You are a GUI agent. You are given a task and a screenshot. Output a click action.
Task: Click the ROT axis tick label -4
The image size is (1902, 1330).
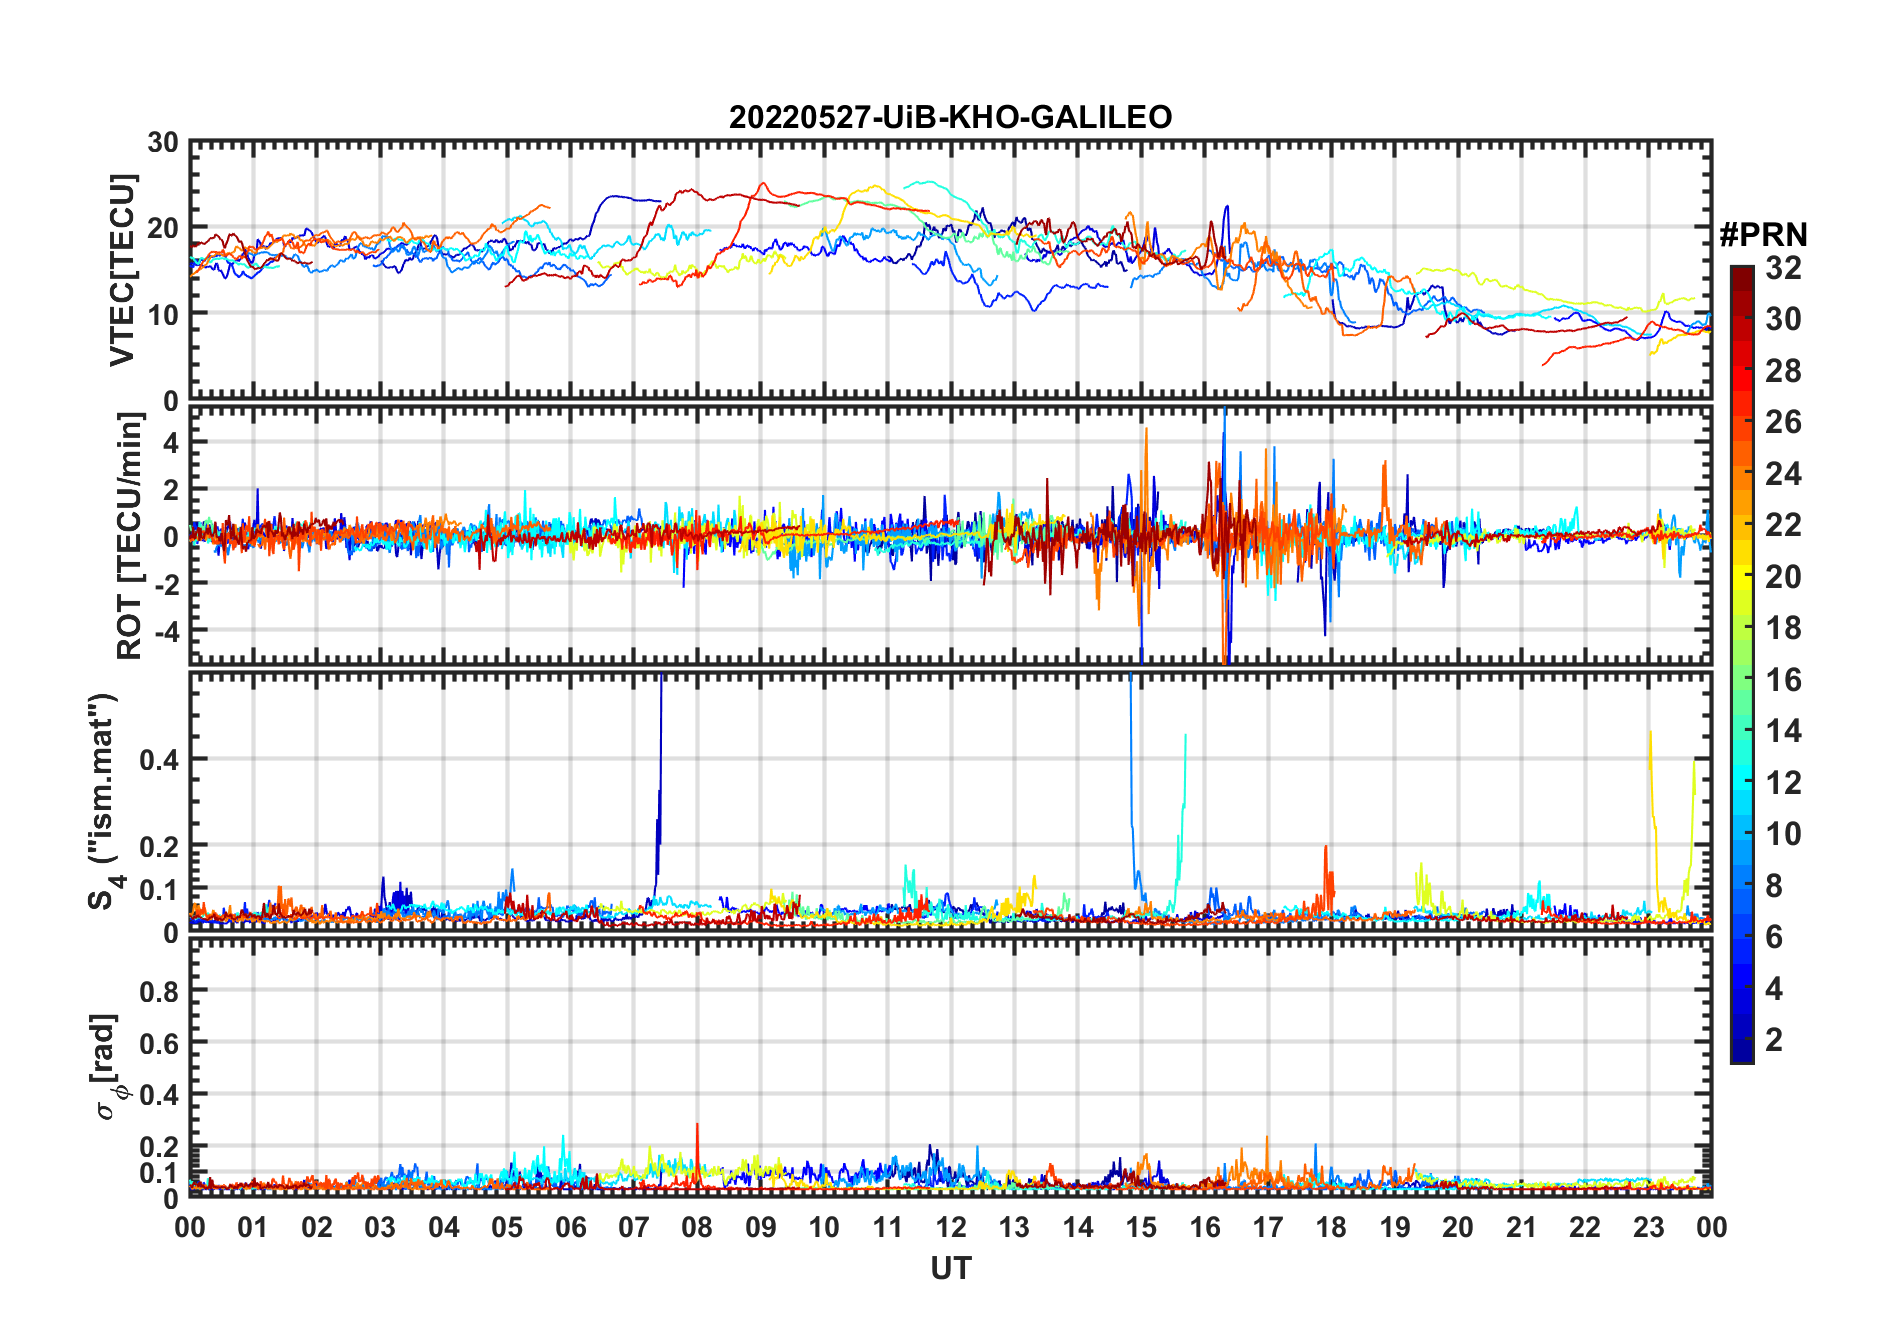click(166, 631)
